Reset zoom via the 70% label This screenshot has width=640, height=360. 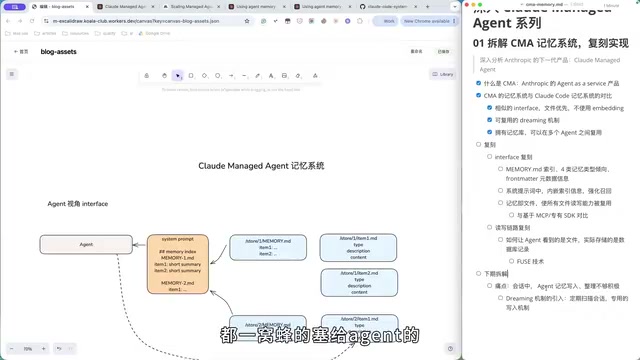(27, 349)
